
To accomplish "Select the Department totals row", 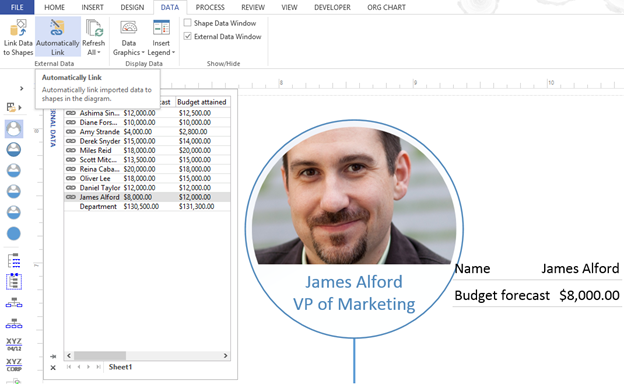I will point(147,207).
